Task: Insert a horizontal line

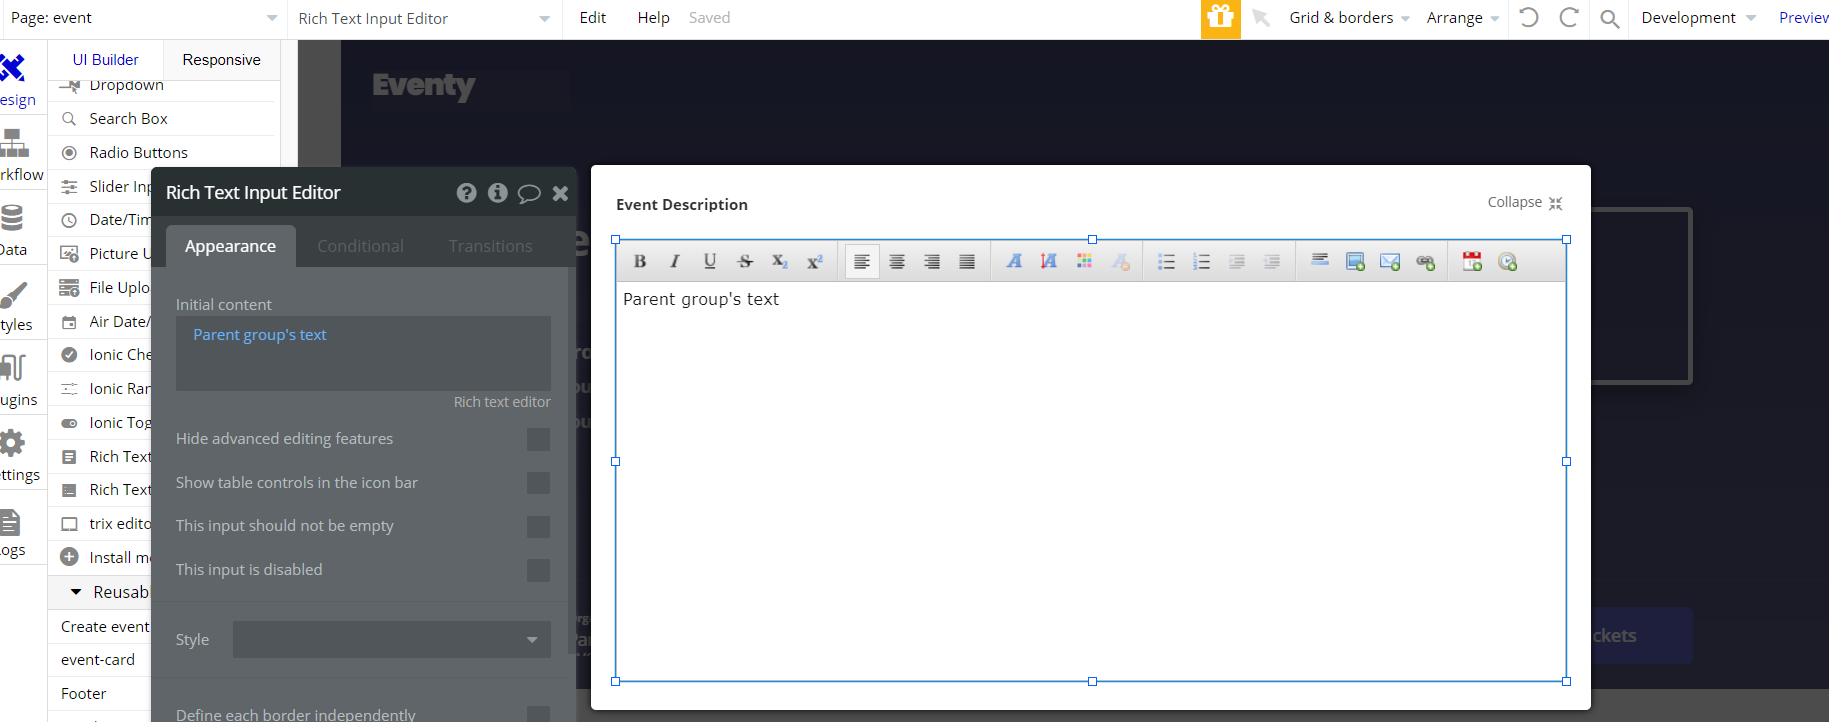Action: click(1320, 262)
